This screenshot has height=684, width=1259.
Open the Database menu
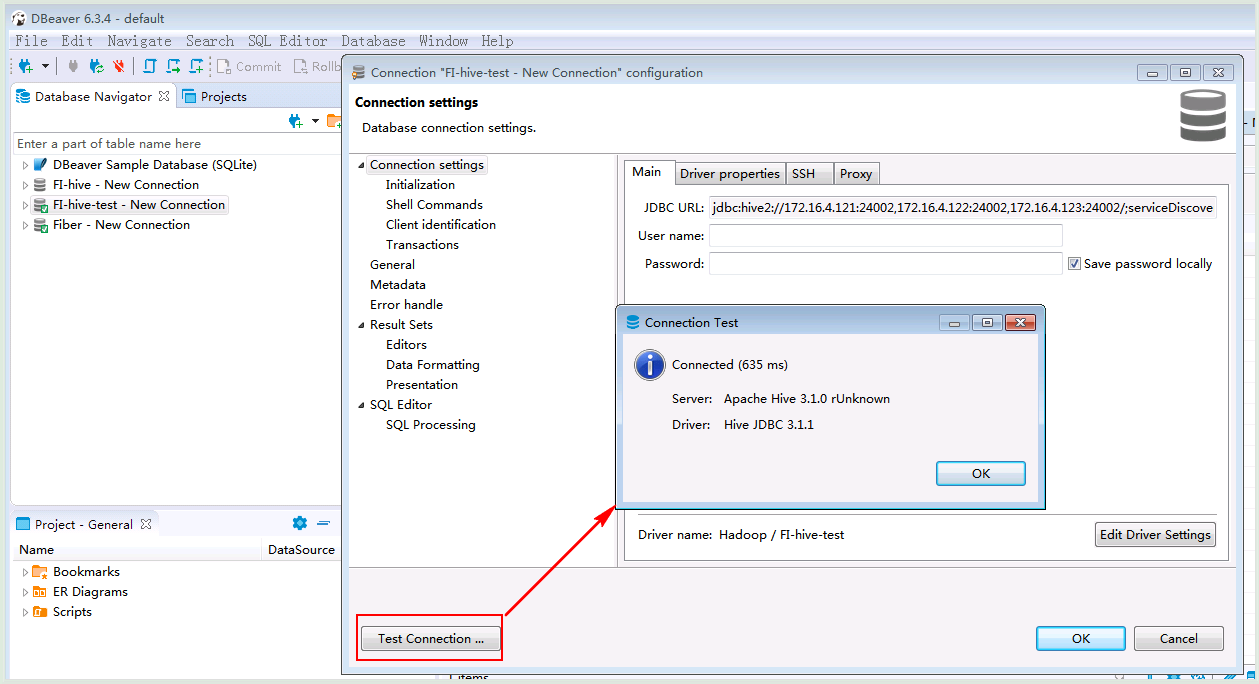[x=373, y=41]
